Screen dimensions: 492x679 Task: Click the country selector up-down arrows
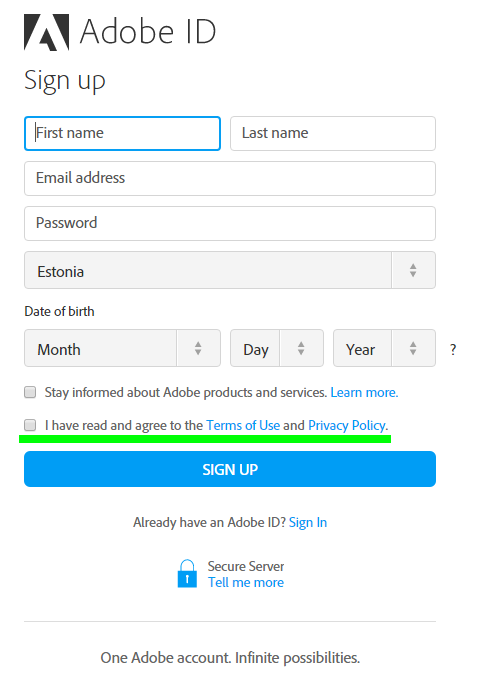pyautogui.click(x=413, y=270)
